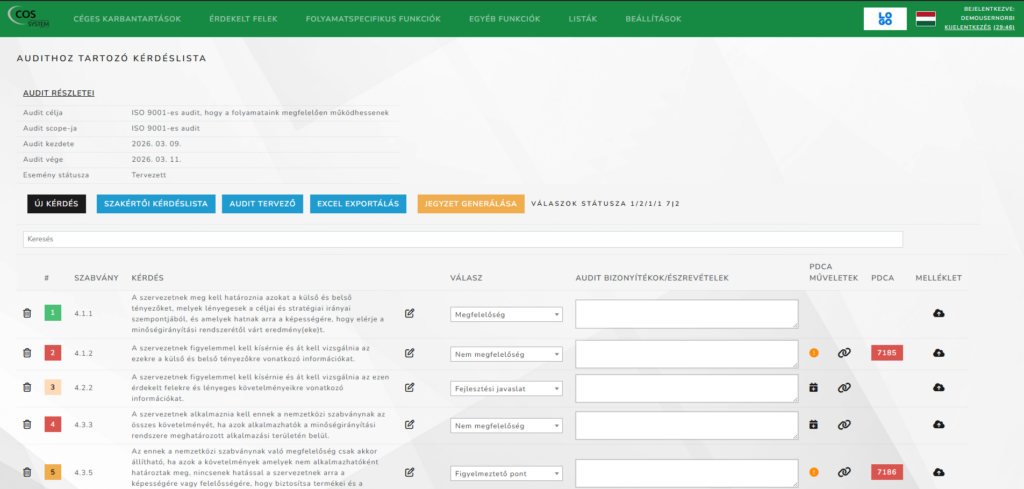This screenshot has width=1024, height=489.
Task: Click link chain icon in row 4.3.5
Action: pyautogui.click(x=844, y=472)
